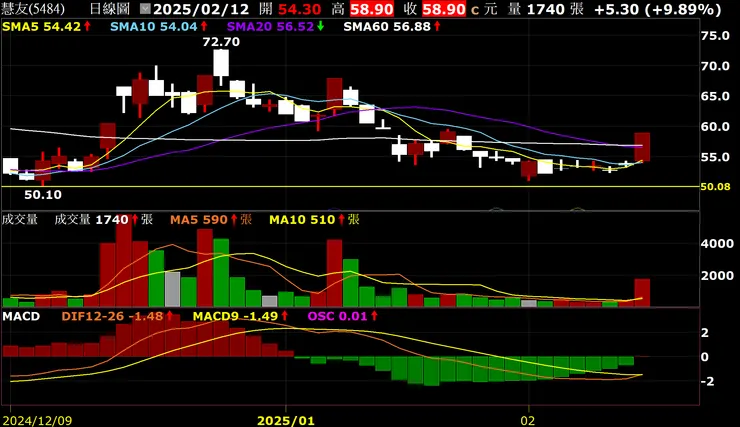Image resolution: width=740 pixels, height=427 pixels.
Task: Select the volume MA10 510 legend
Action: point(314,219)
